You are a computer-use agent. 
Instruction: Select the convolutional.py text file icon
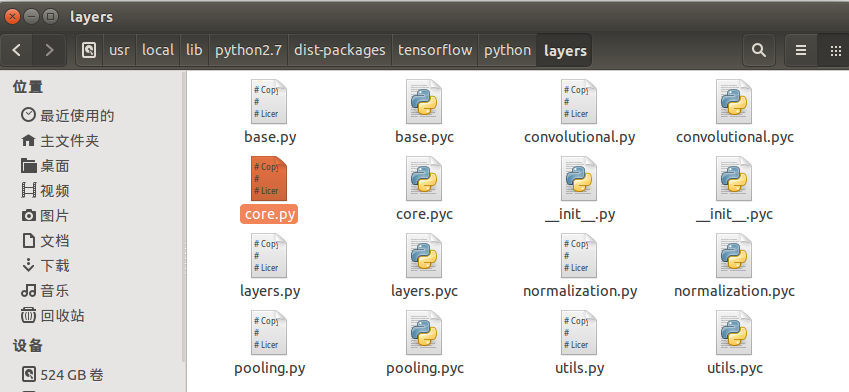579,102
